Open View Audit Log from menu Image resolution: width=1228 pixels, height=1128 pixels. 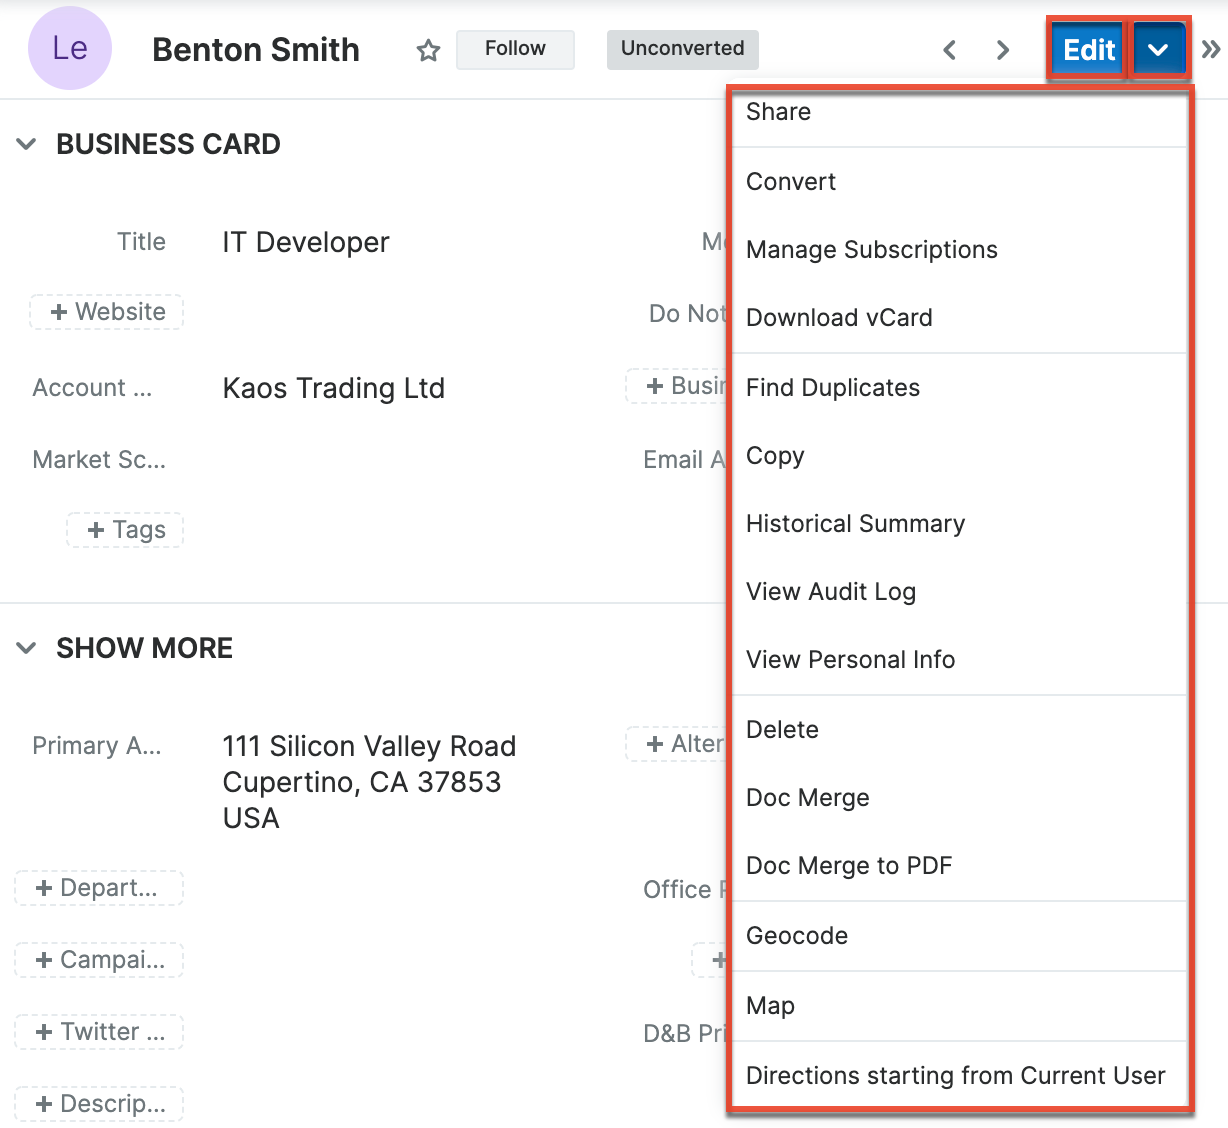[x=831, y=592]
